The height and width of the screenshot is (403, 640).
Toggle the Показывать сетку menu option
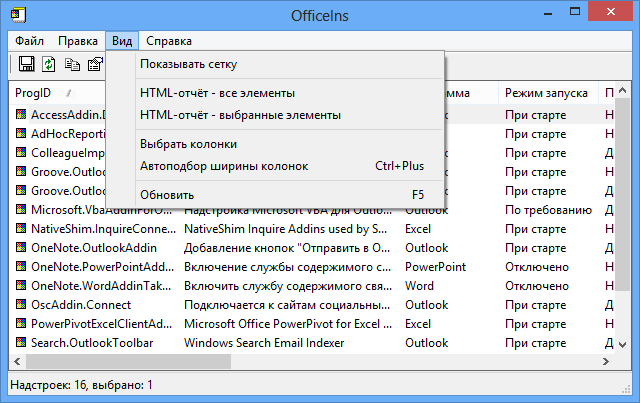(189, 65)
